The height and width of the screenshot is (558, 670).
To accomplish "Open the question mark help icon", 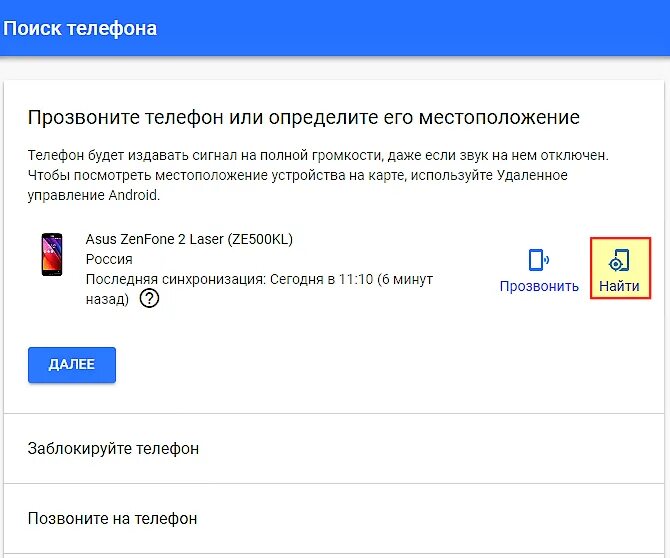I will point(150,298).
